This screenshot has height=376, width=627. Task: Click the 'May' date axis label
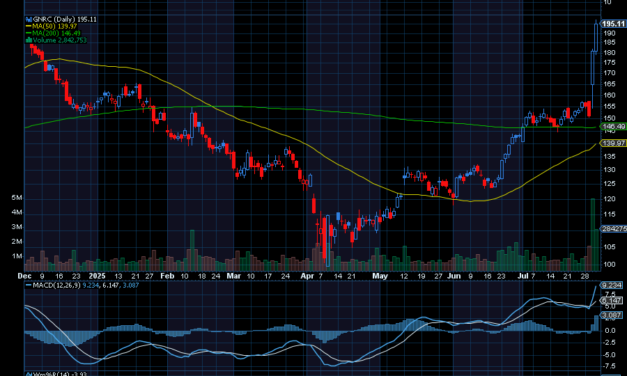click(x=380, y=276)
